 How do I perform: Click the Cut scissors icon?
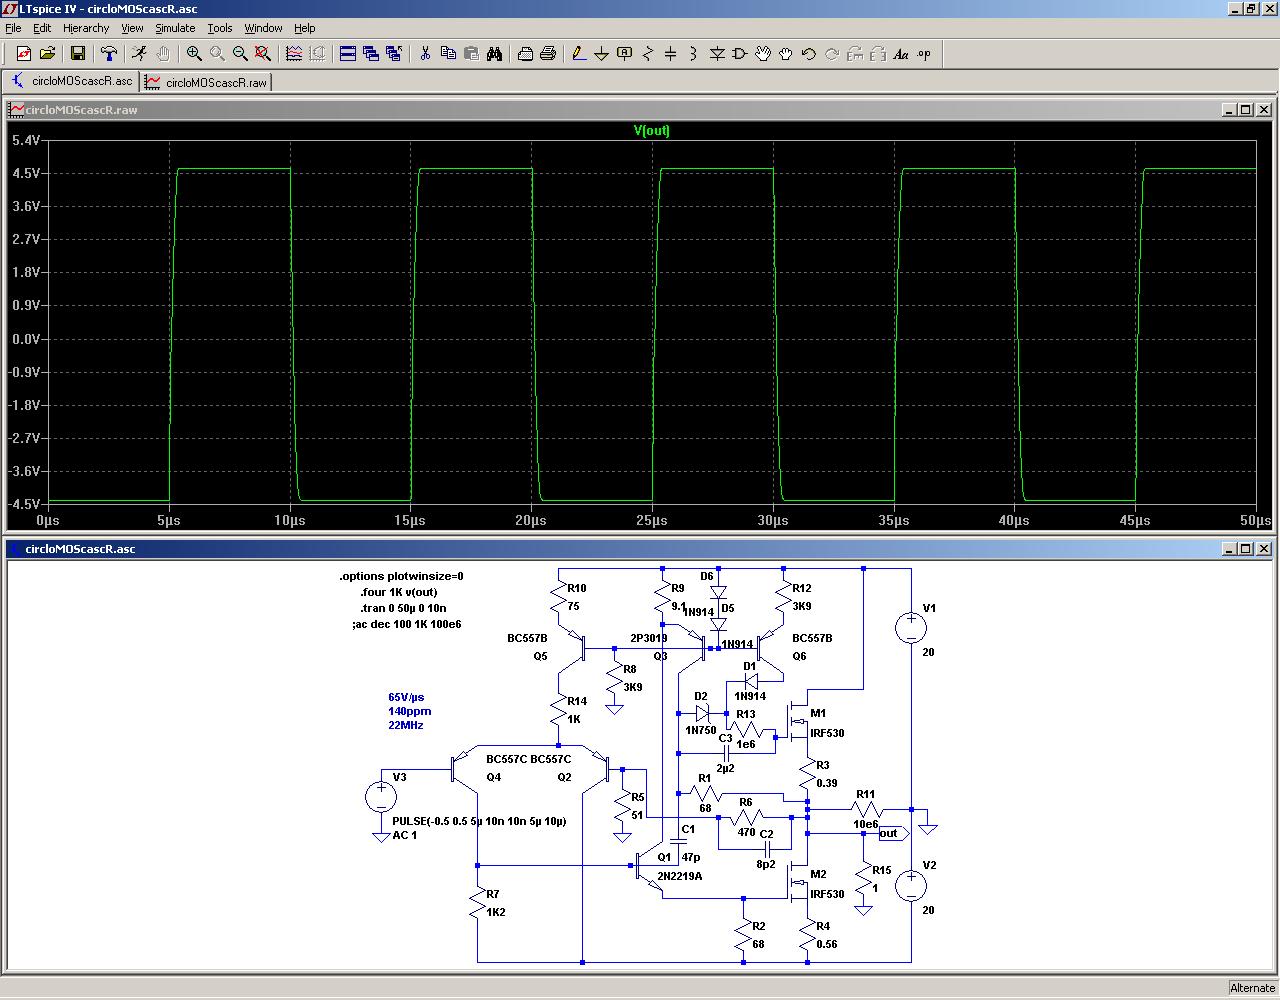[x=425, y=54]
